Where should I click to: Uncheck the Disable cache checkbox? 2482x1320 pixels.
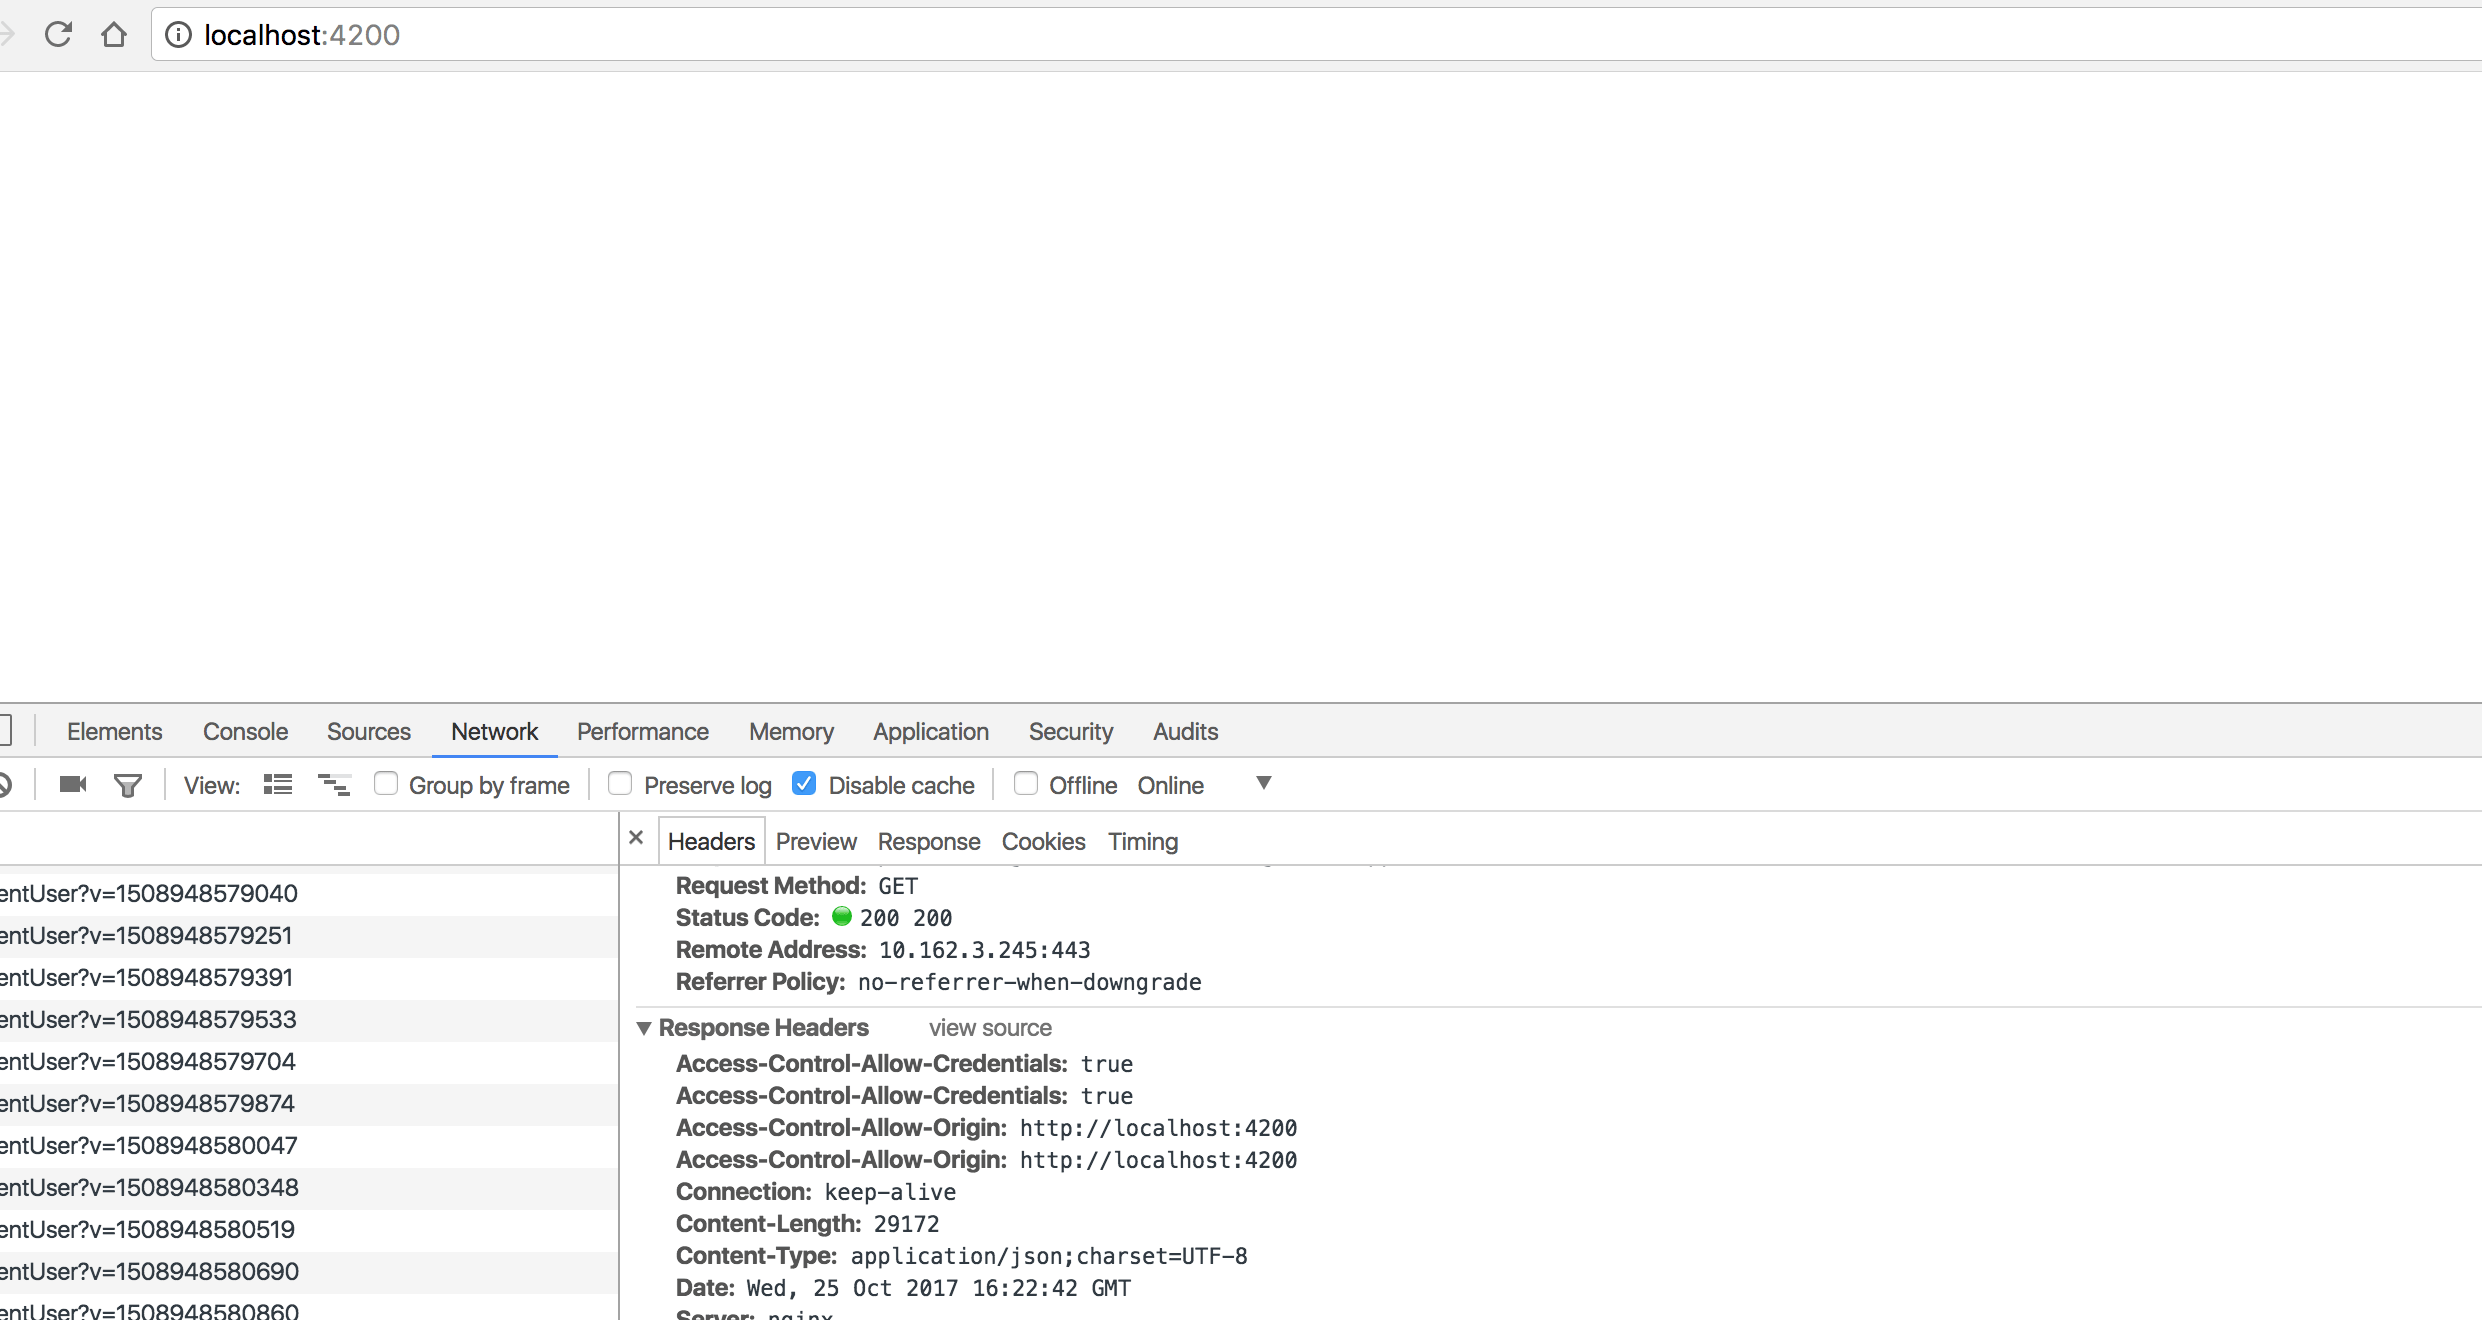click(804, 784)
